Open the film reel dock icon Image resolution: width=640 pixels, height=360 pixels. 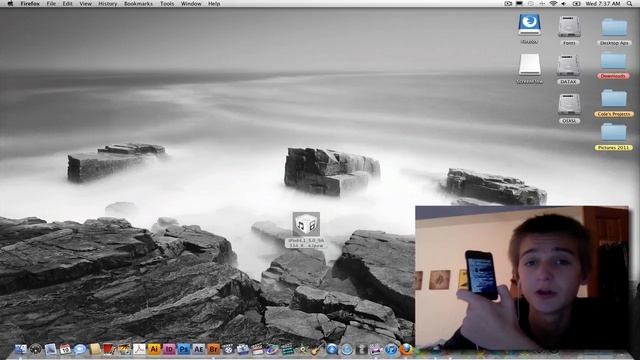tap(228, 349)
